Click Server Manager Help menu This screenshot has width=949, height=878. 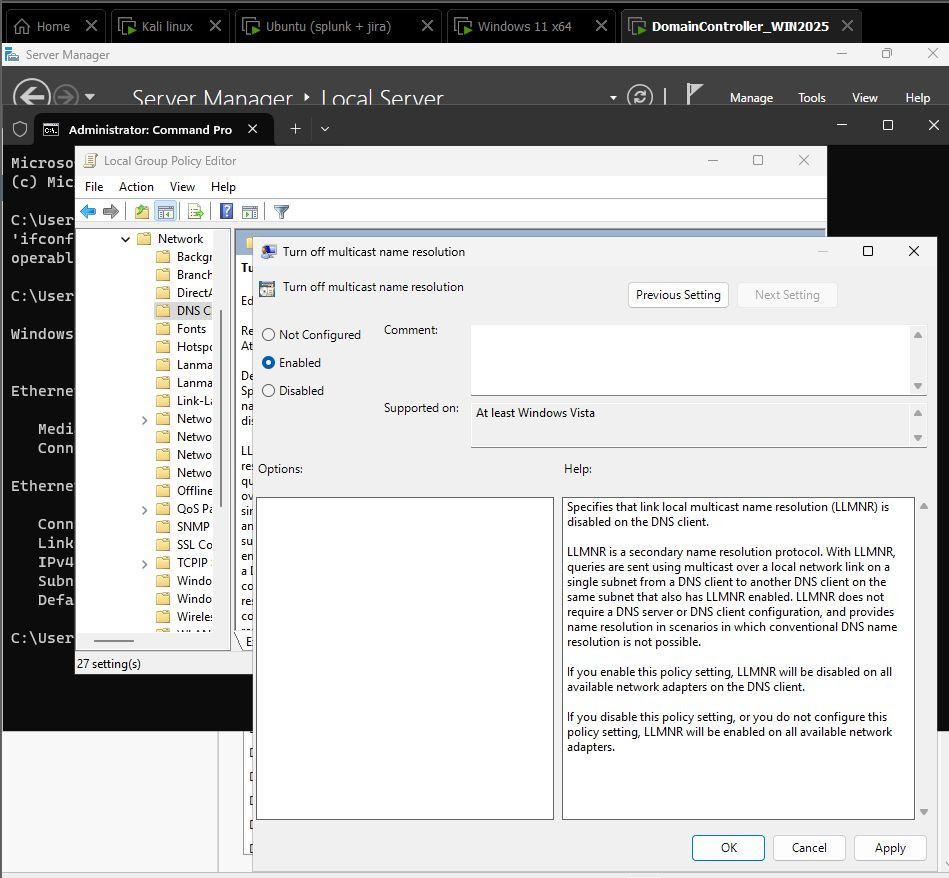click(x=918, y=97)
